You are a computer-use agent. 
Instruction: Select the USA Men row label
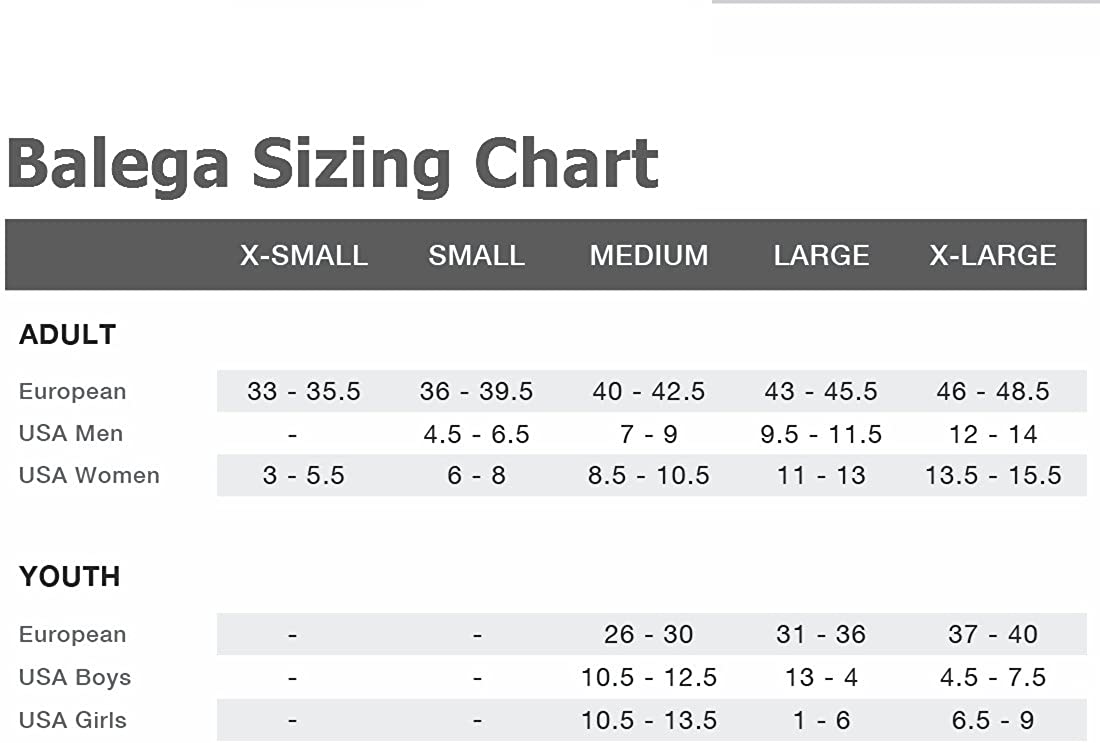(71, 434)
